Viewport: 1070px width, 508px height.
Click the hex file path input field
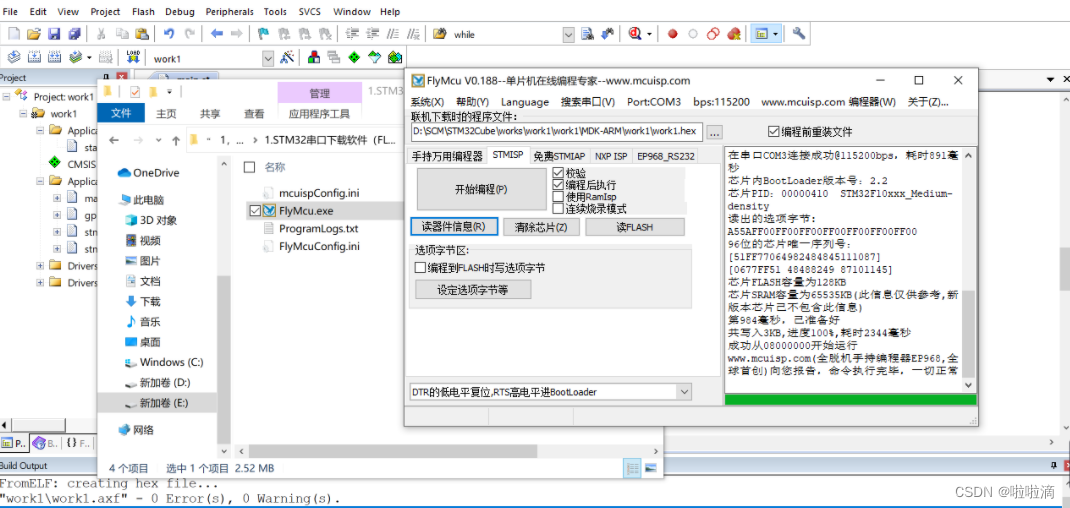coord(556,131)
